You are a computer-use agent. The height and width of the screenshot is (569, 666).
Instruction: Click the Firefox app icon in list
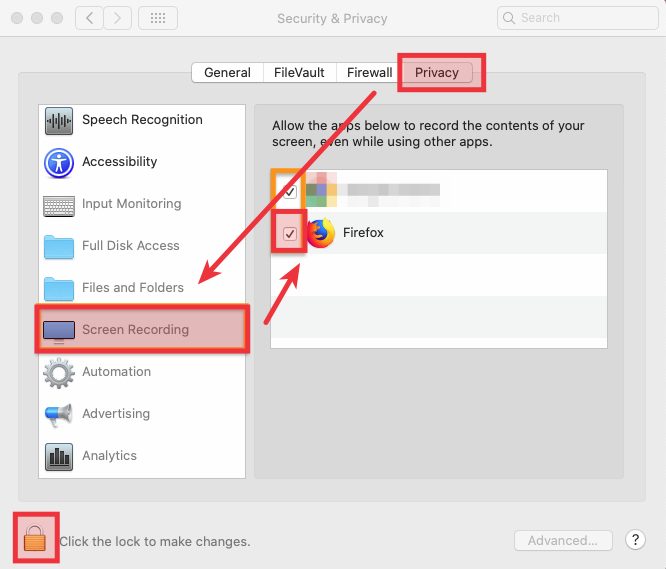coord(320,233)
